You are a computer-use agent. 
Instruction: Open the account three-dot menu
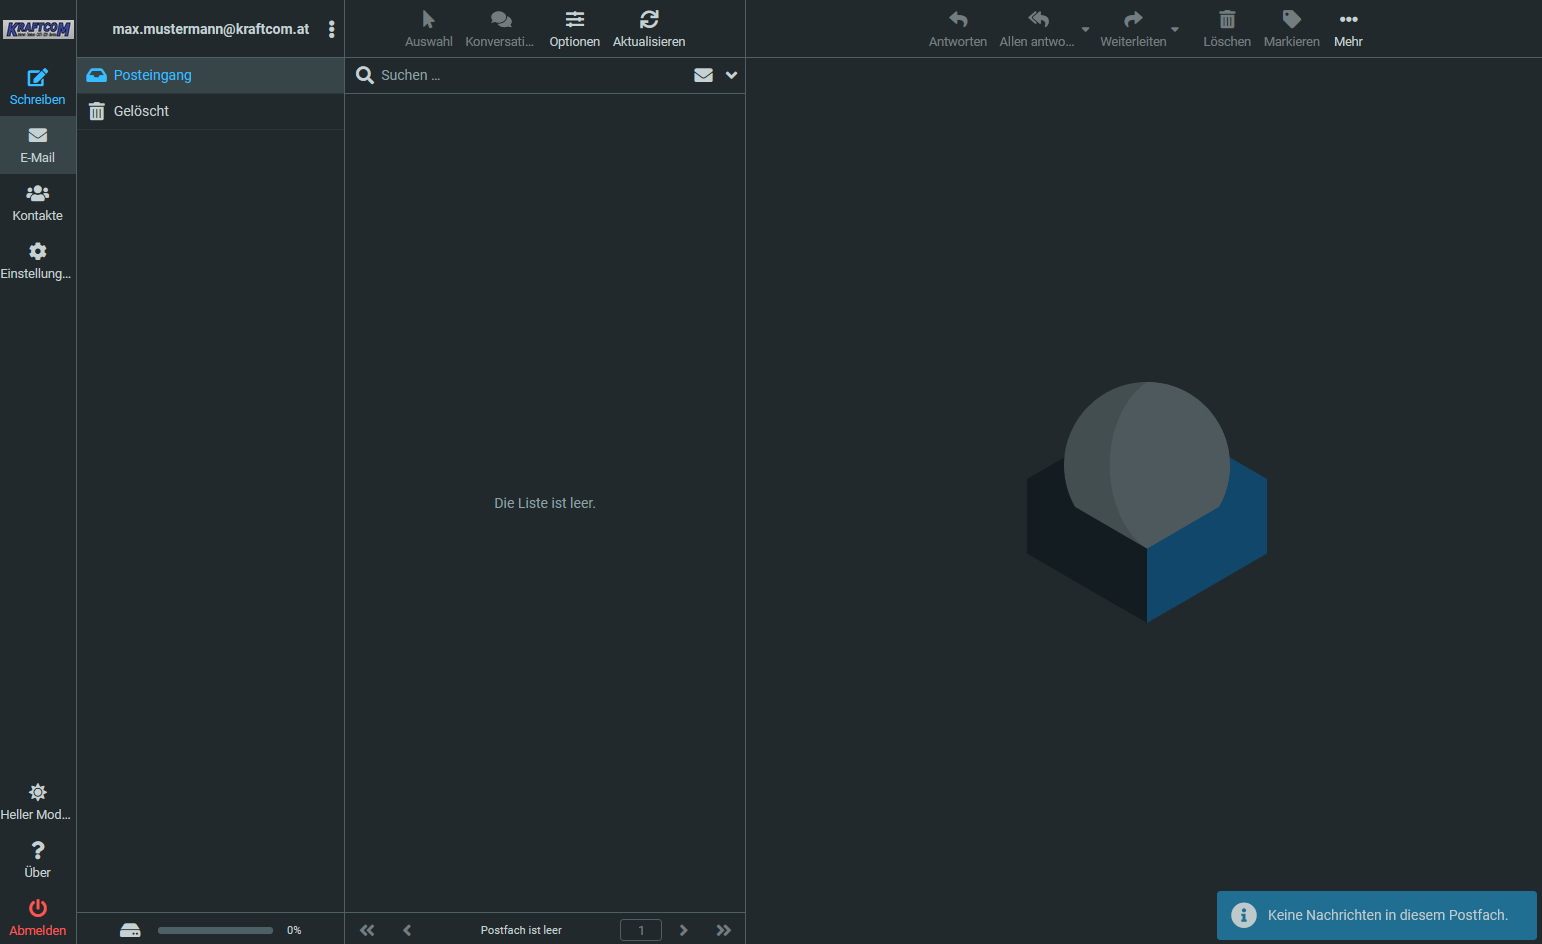click(331, 29)
